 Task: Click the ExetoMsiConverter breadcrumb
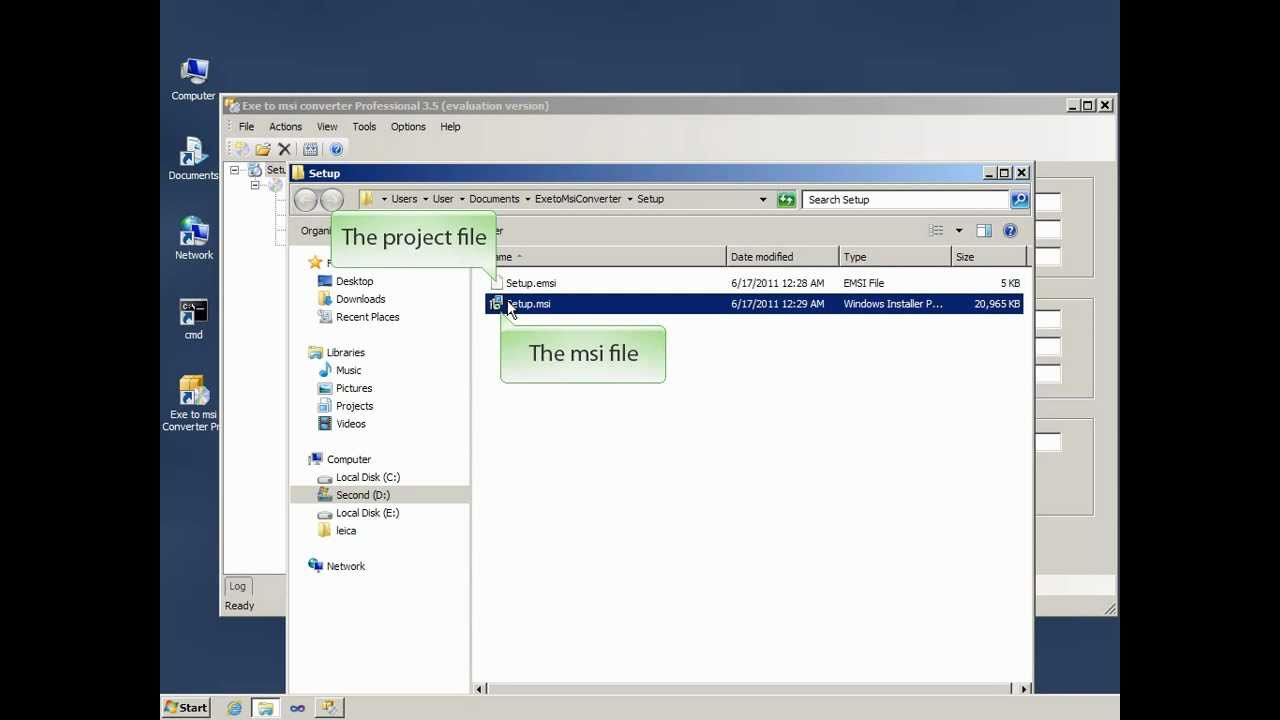[578, 199]
